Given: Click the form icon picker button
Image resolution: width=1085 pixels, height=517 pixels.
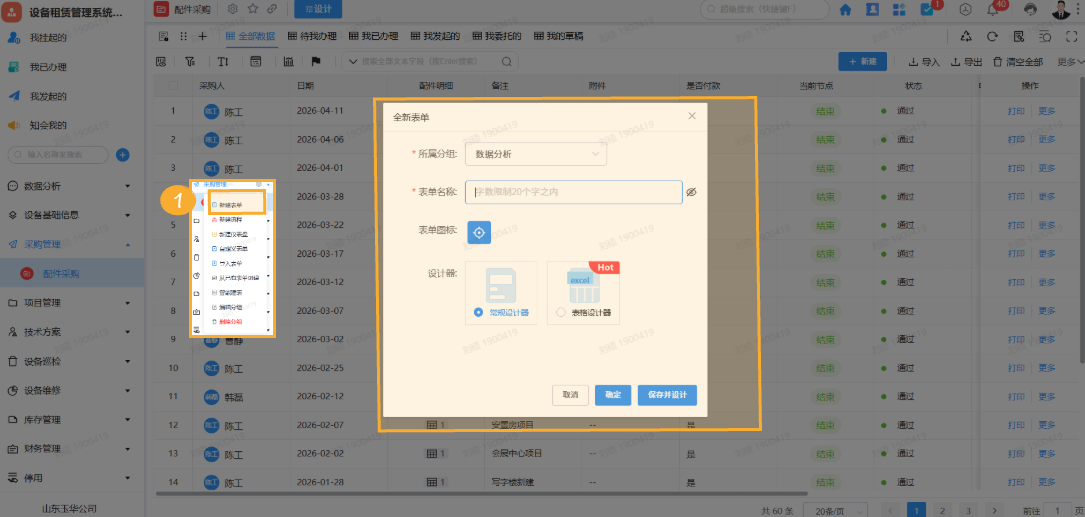Looking at the screenshot, I should [x=479, y=232].
